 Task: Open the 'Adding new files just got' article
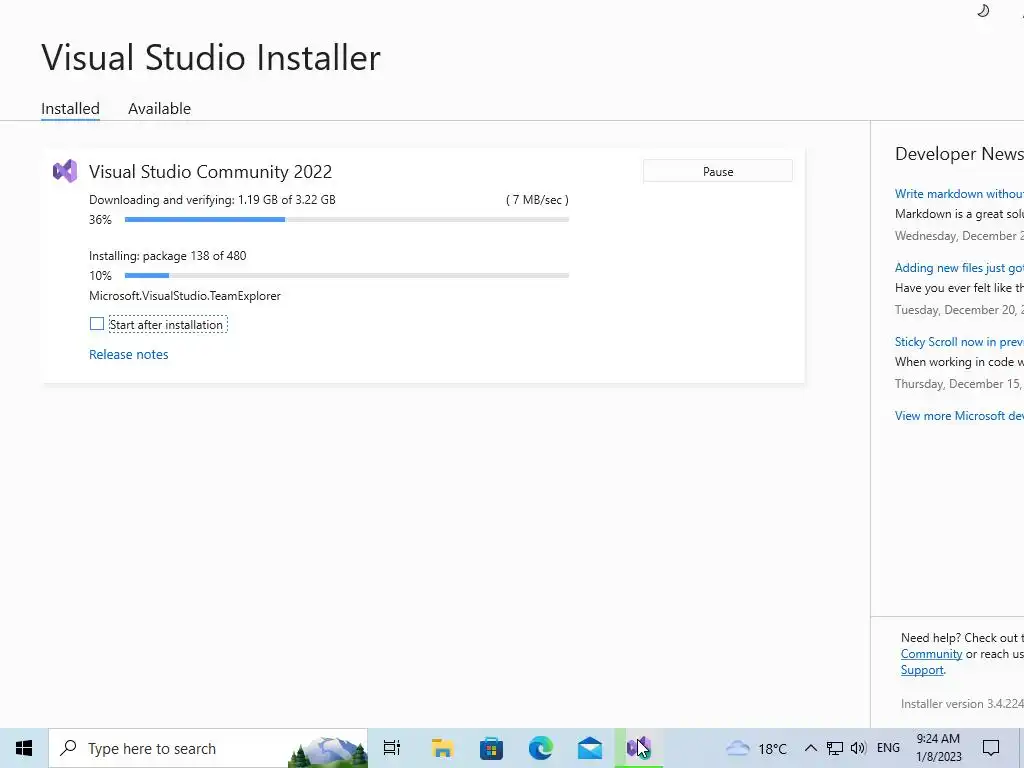pyautogui.click(x=959, y=268)
